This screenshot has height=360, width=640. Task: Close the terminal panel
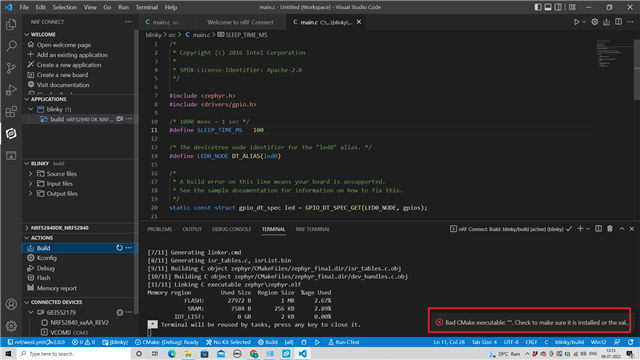pos(632,229)
